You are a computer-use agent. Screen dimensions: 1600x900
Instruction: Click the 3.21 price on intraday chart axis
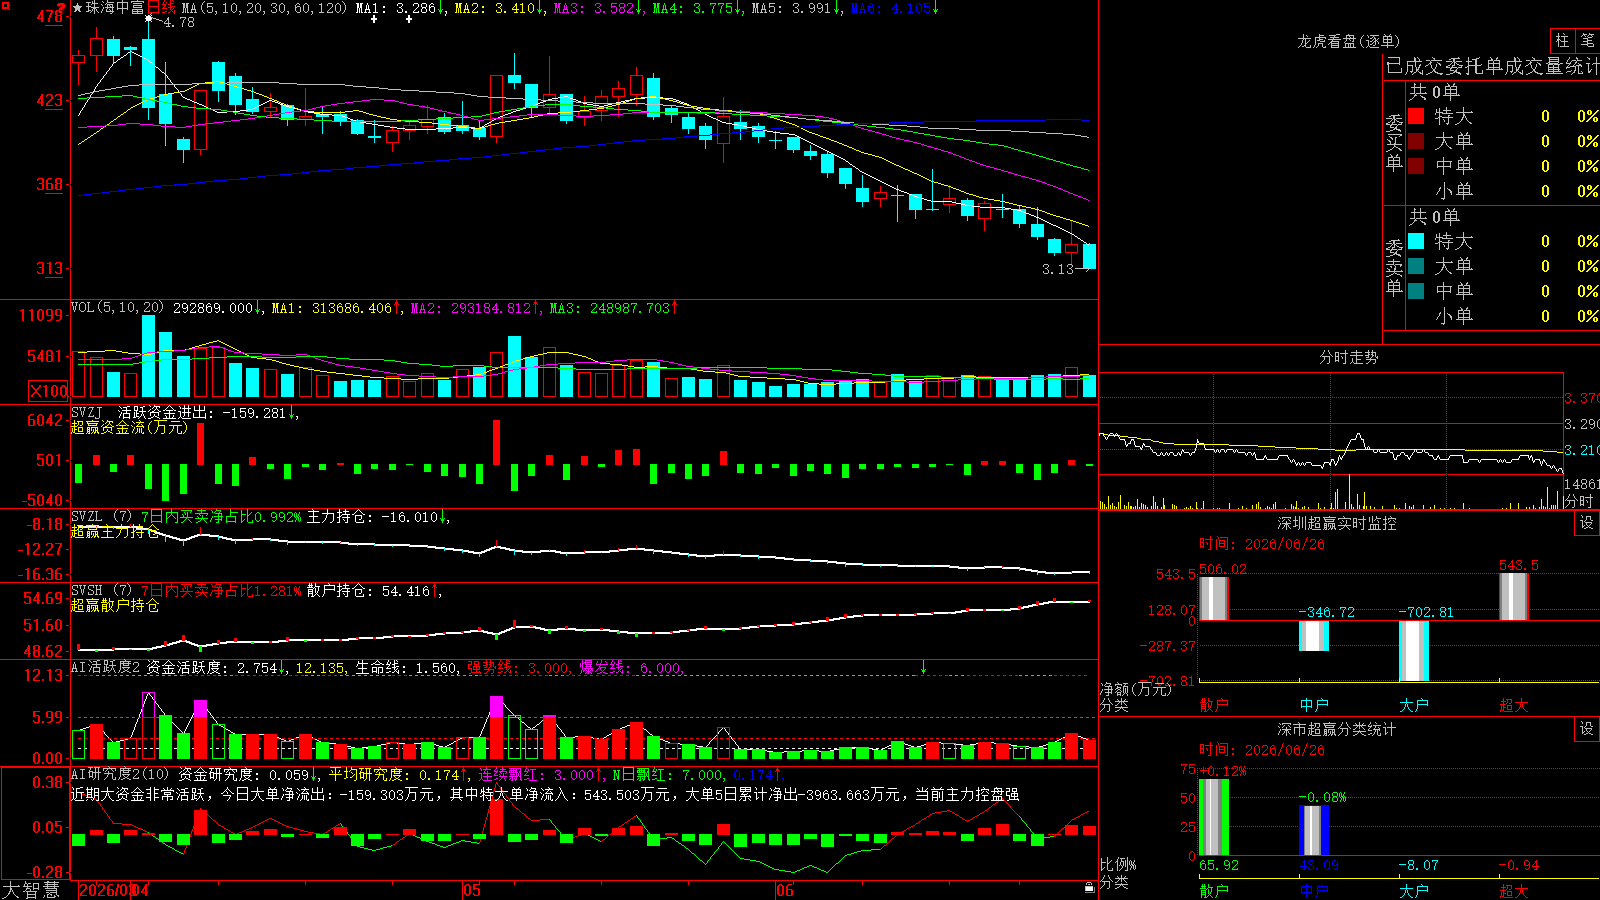(1581, 450)
